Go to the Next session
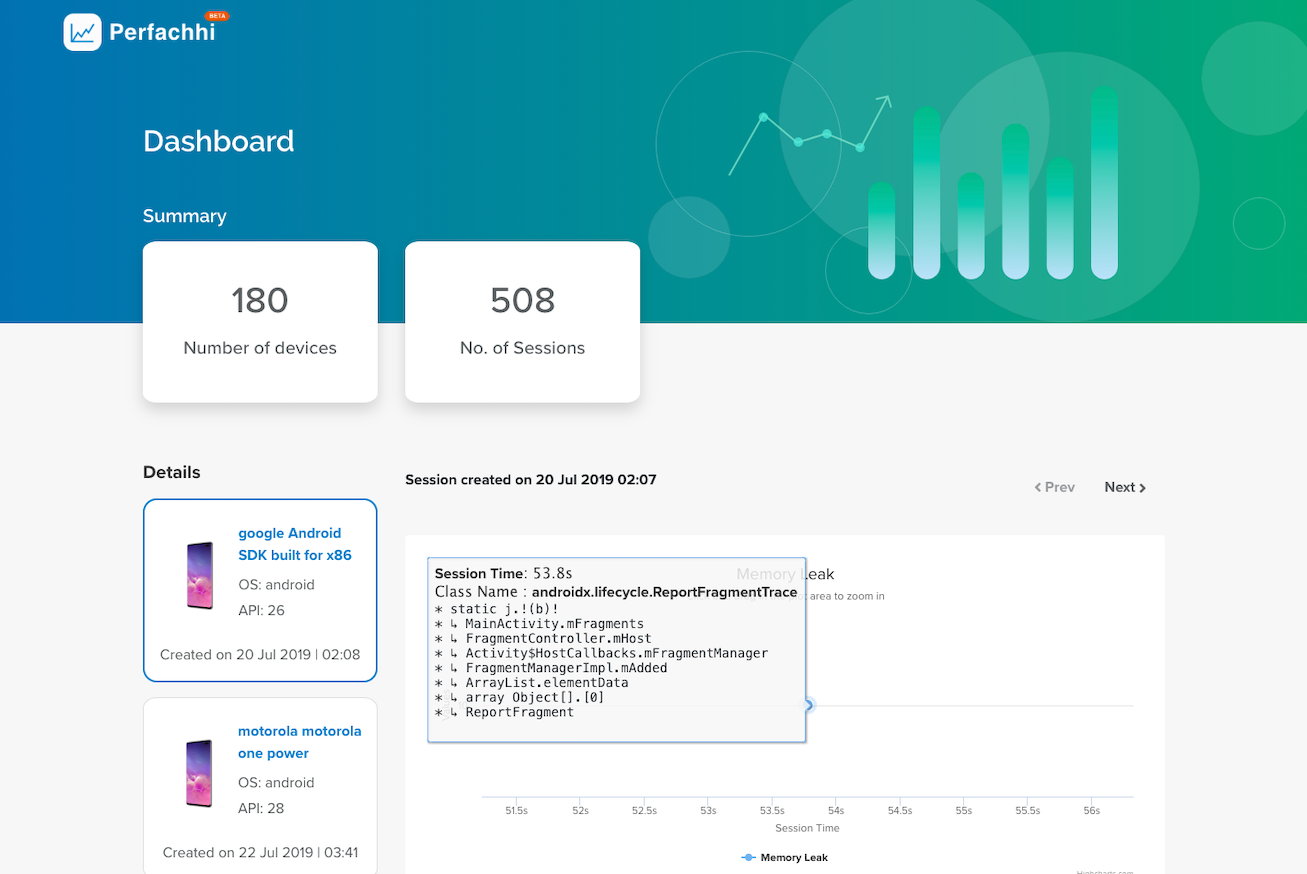Screen dimensions: 1307x874 click(x=1125, y=487)
